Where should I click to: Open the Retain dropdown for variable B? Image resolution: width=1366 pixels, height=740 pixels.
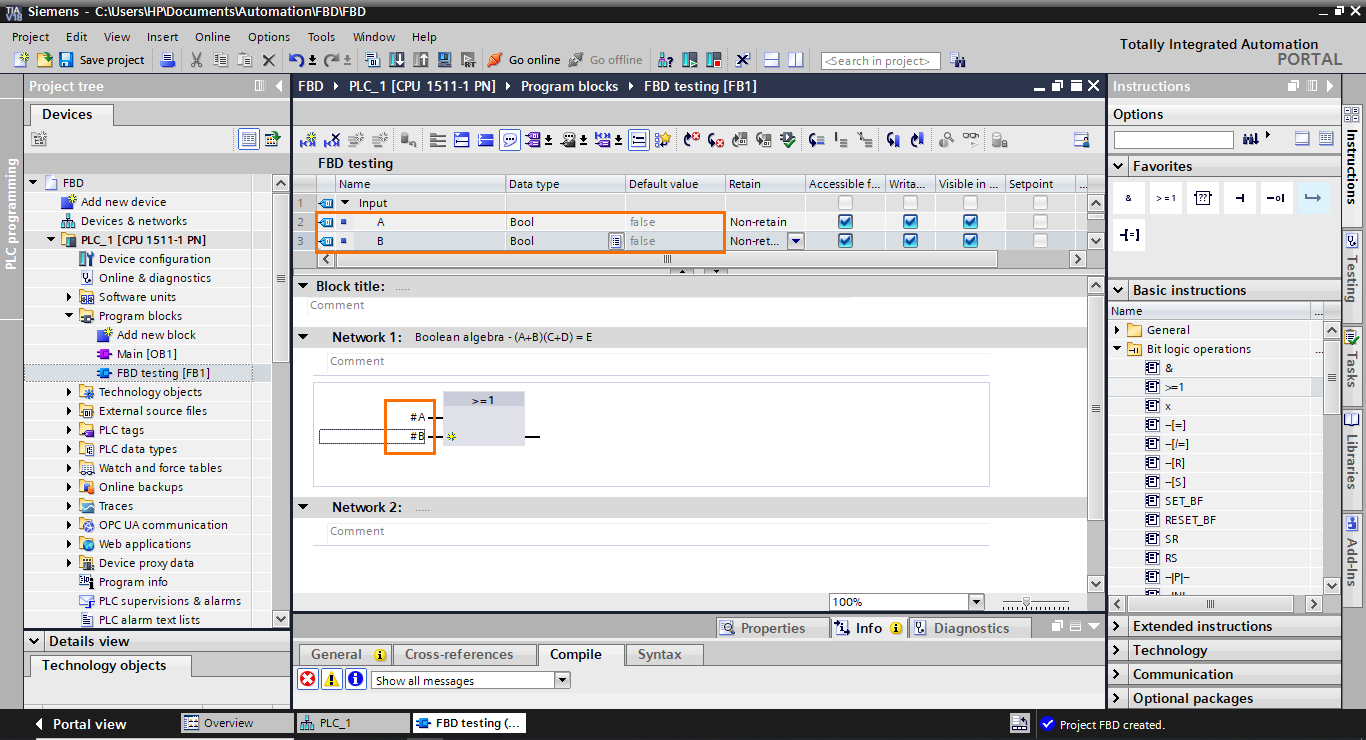click(796, 240)
